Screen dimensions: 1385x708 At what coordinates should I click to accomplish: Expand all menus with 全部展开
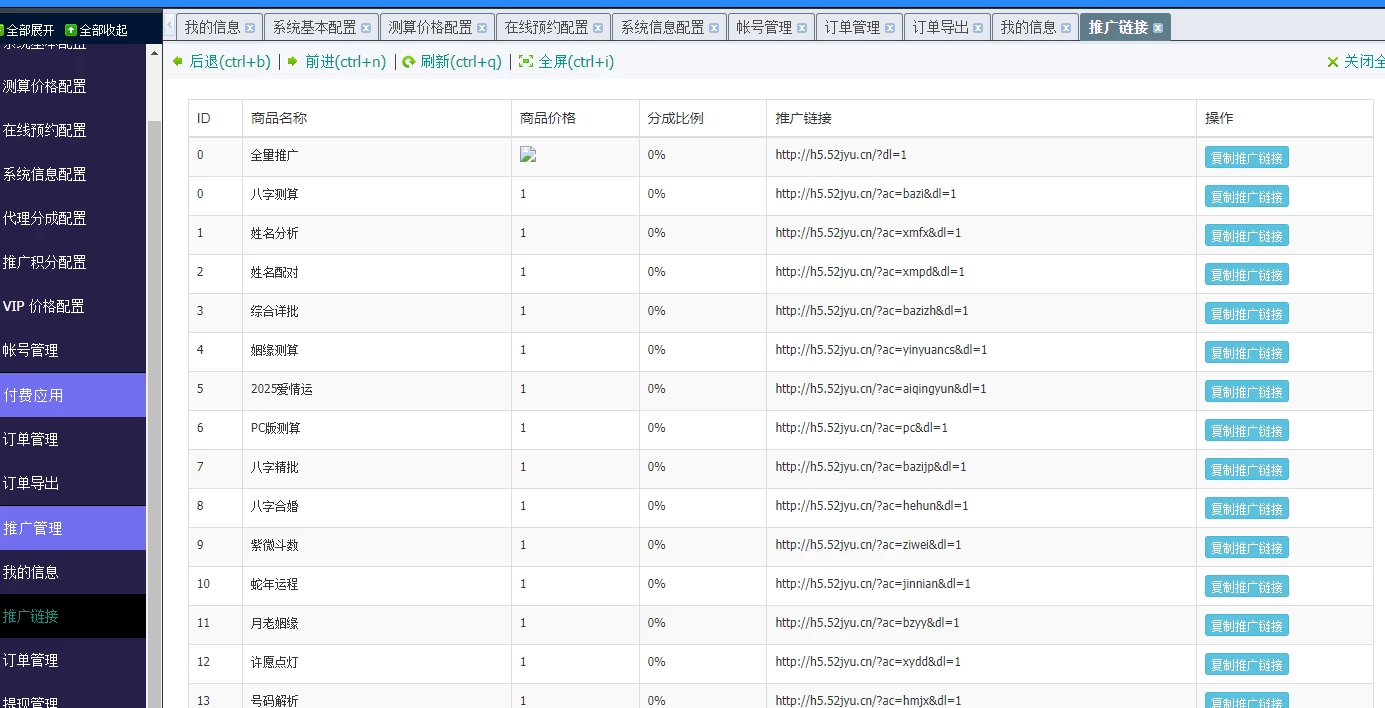click(x=28, y=30)
